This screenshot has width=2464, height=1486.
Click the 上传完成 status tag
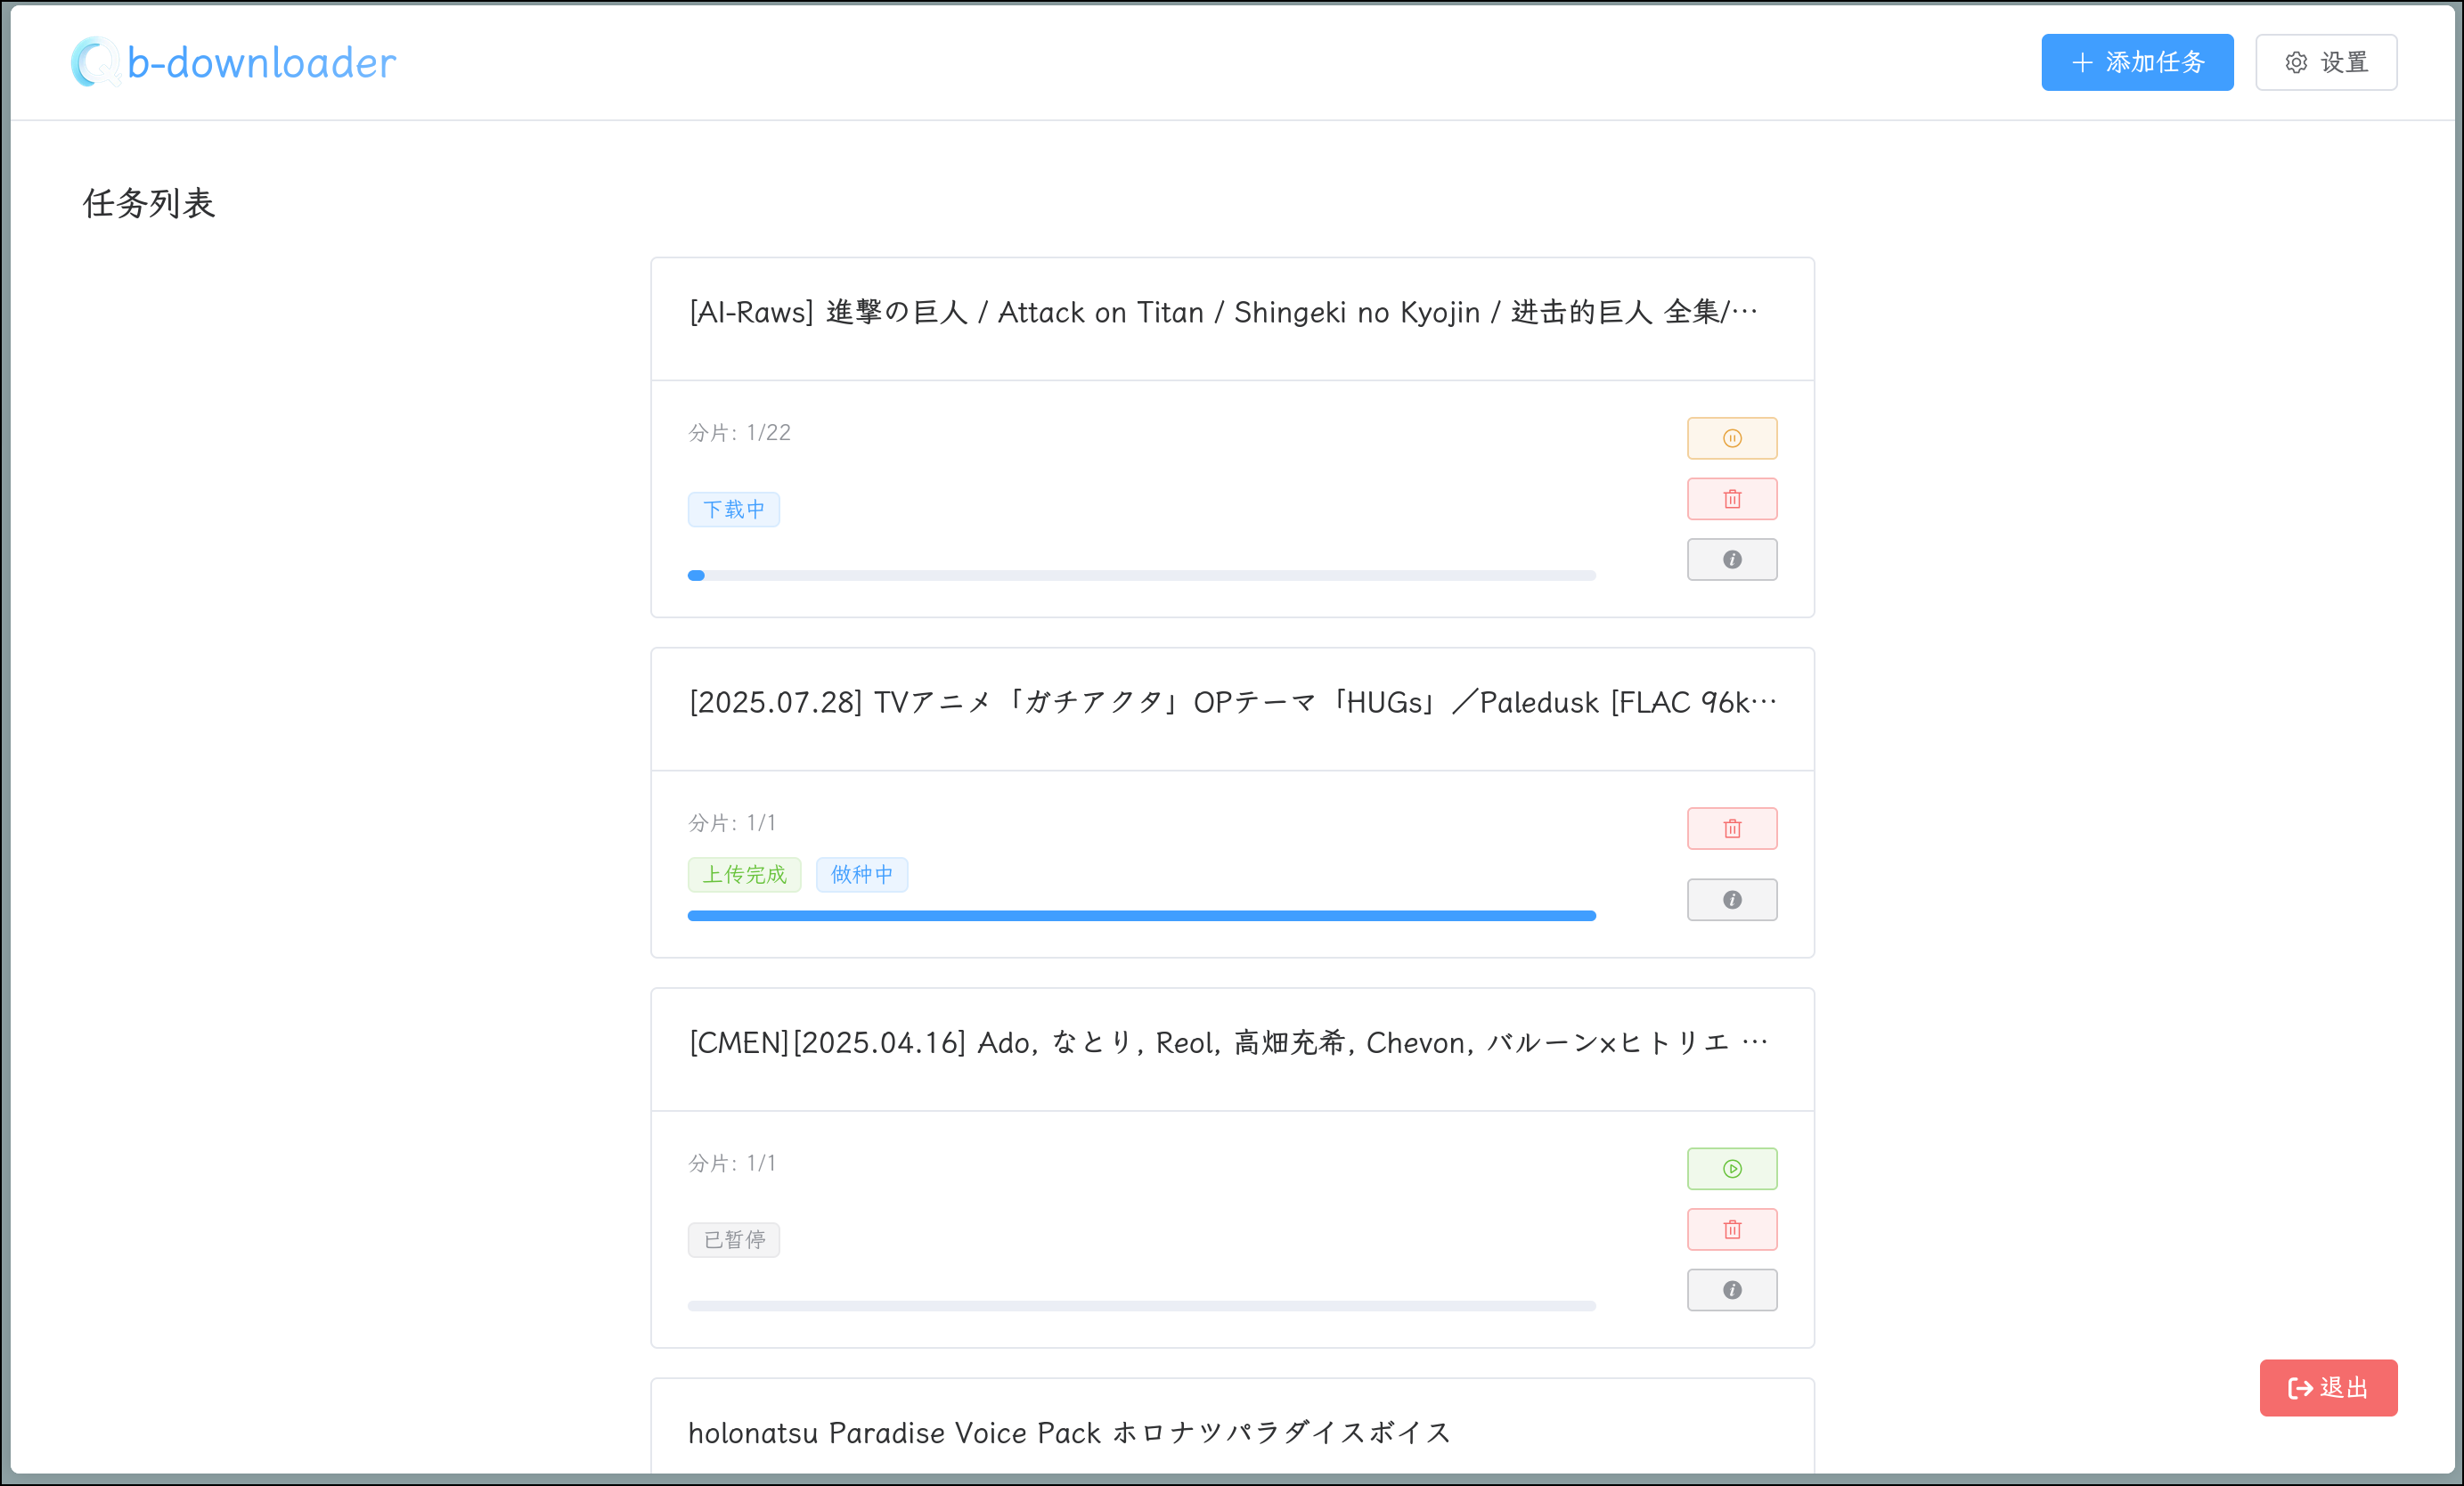click(x=744, y=874)
